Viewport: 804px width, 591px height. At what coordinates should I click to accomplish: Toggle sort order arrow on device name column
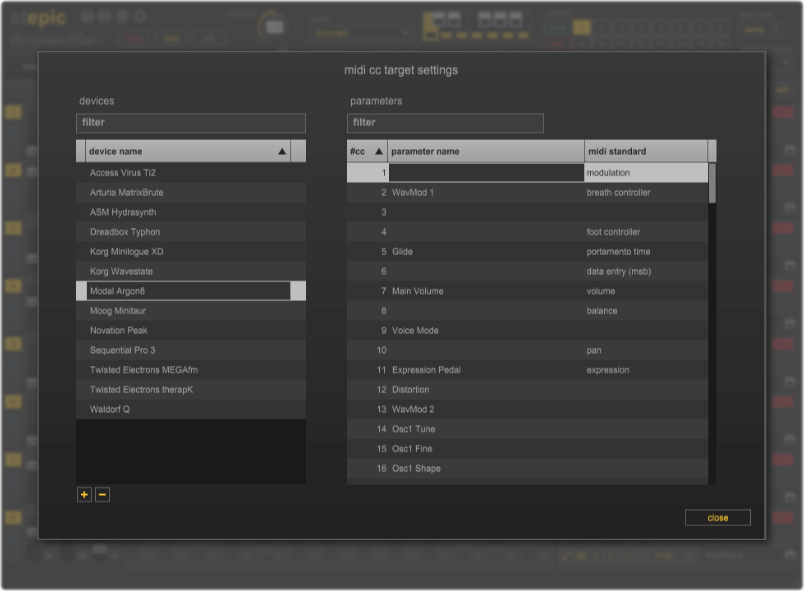pyautogui.click(x=282, y=151)
